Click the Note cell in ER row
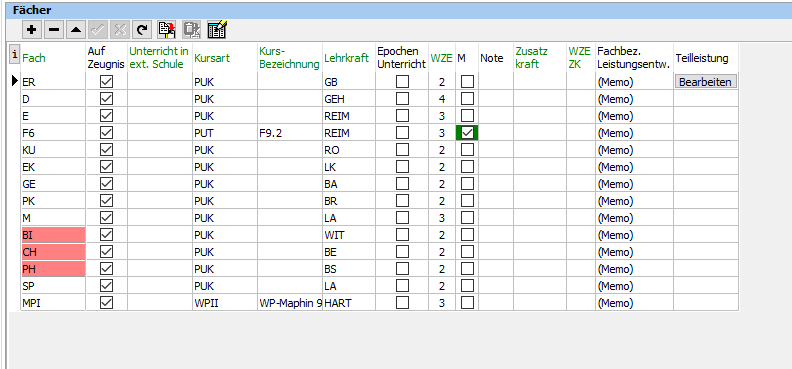This screenshot has height=369, width=792. tap(496, 82)
